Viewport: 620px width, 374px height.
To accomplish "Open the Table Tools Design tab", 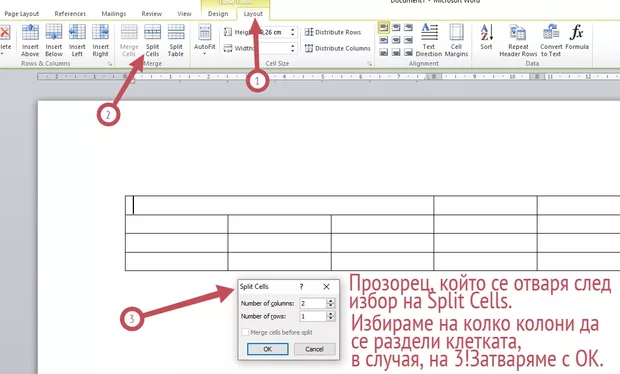I will coord(218,14).
